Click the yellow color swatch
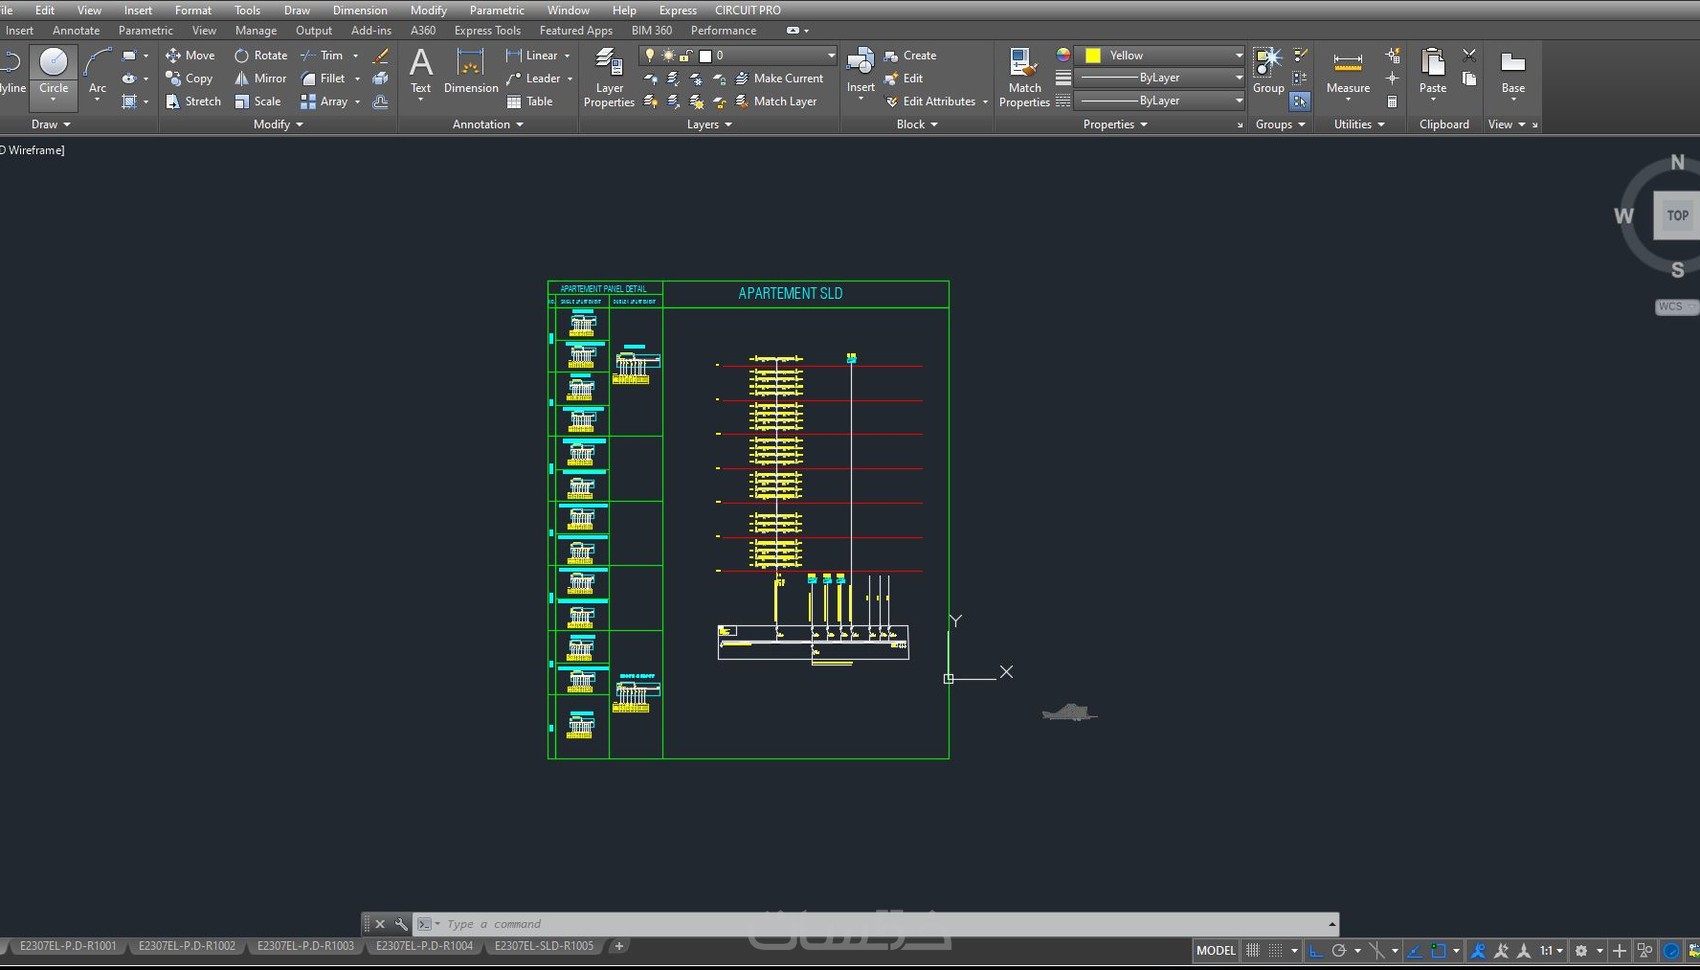This screenshot has height=970, width=1700. [x=1093, y=55]
